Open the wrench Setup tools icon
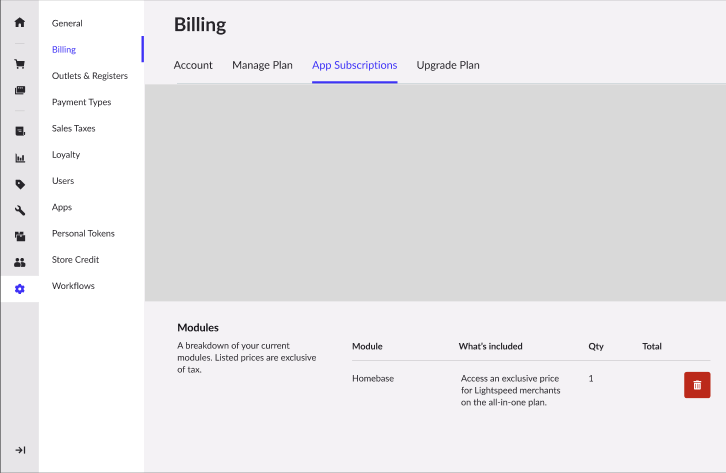Viewport: 726px width, 473px height. coord(20,210)
